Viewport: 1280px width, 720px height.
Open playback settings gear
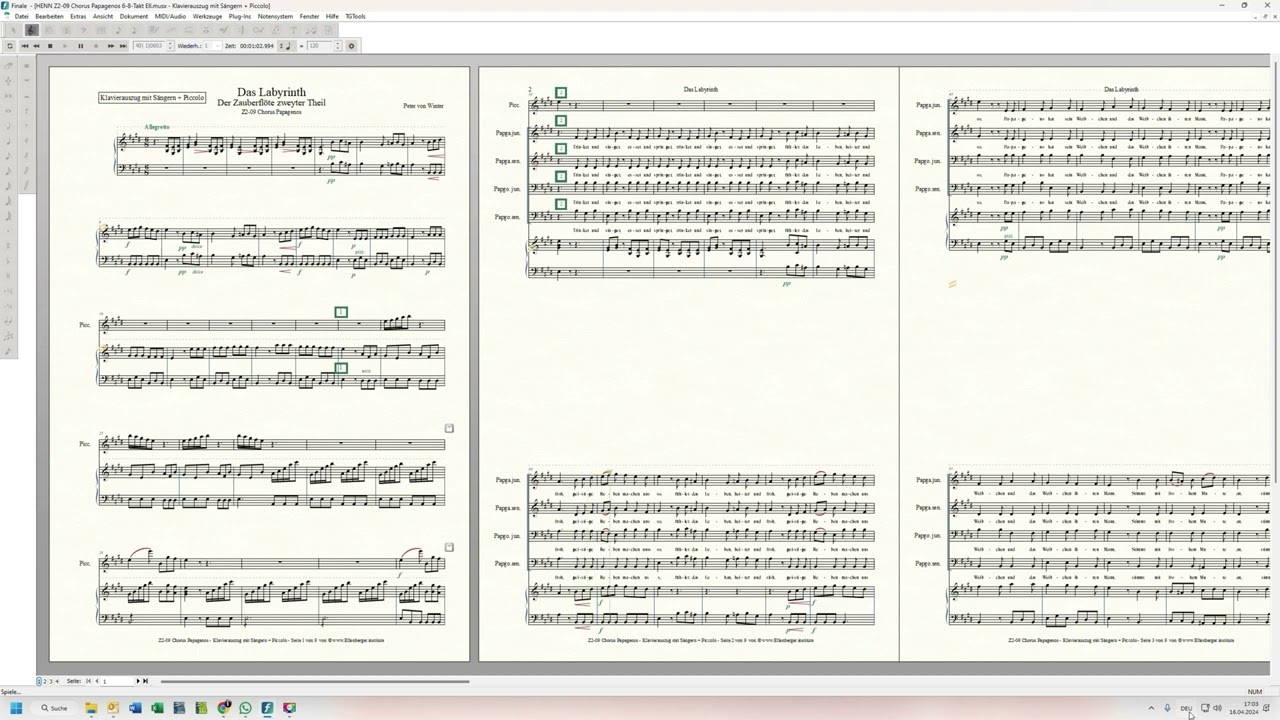pyautogui.click(x=351, y=46)
